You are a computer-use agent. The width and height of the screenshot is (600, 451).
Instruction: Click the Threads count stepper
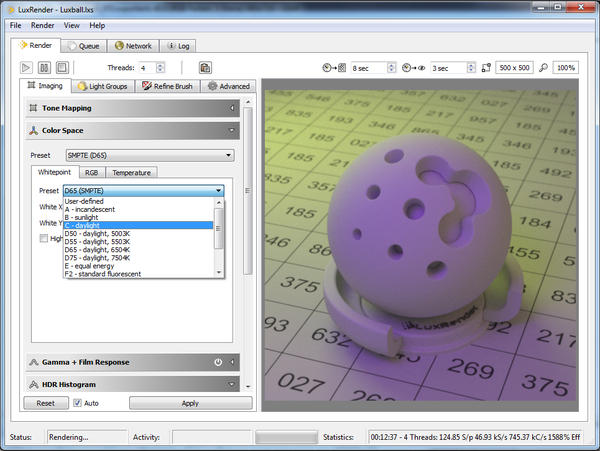pyautogui.click(x=161, y=68)
